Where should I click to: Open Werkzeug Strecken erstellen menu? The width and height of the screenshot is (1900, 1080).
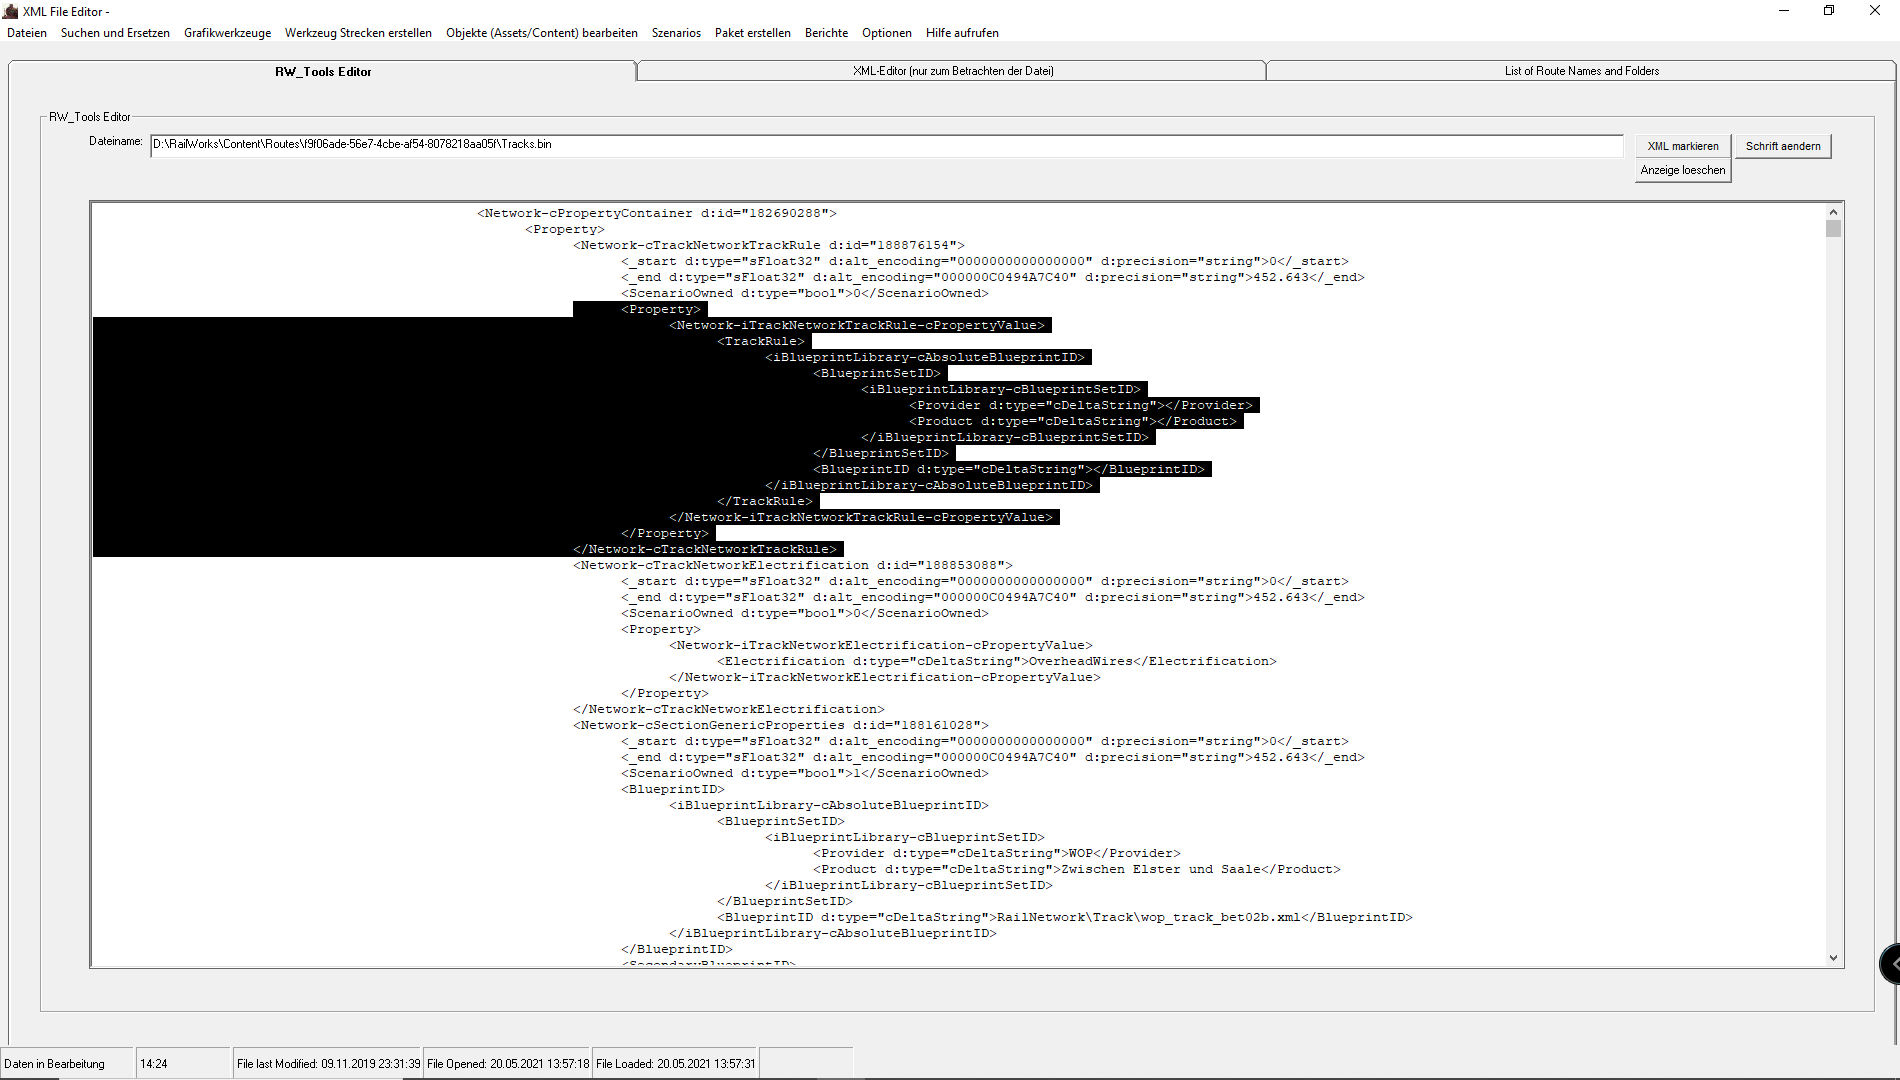(x=358, y=33)
